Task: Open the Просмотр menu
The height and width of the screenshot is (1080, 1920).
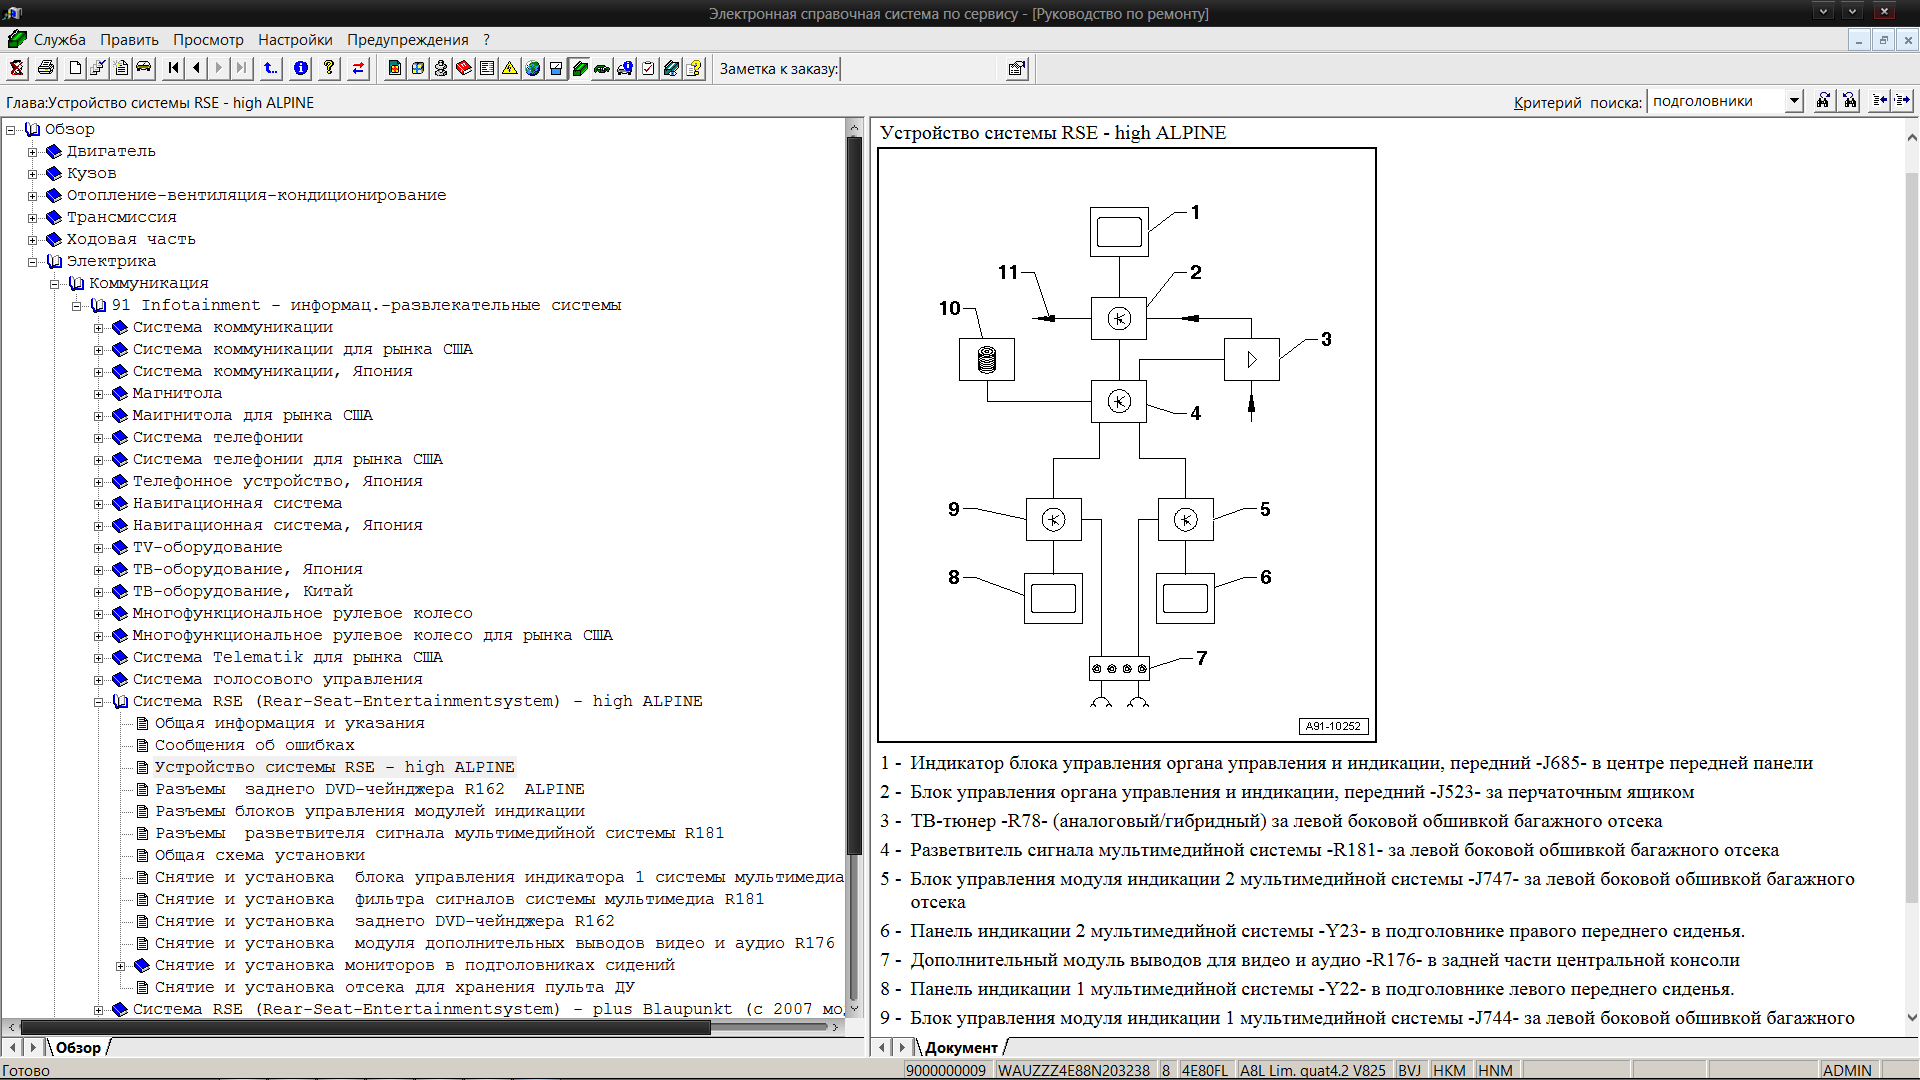Action: [208, 40]
